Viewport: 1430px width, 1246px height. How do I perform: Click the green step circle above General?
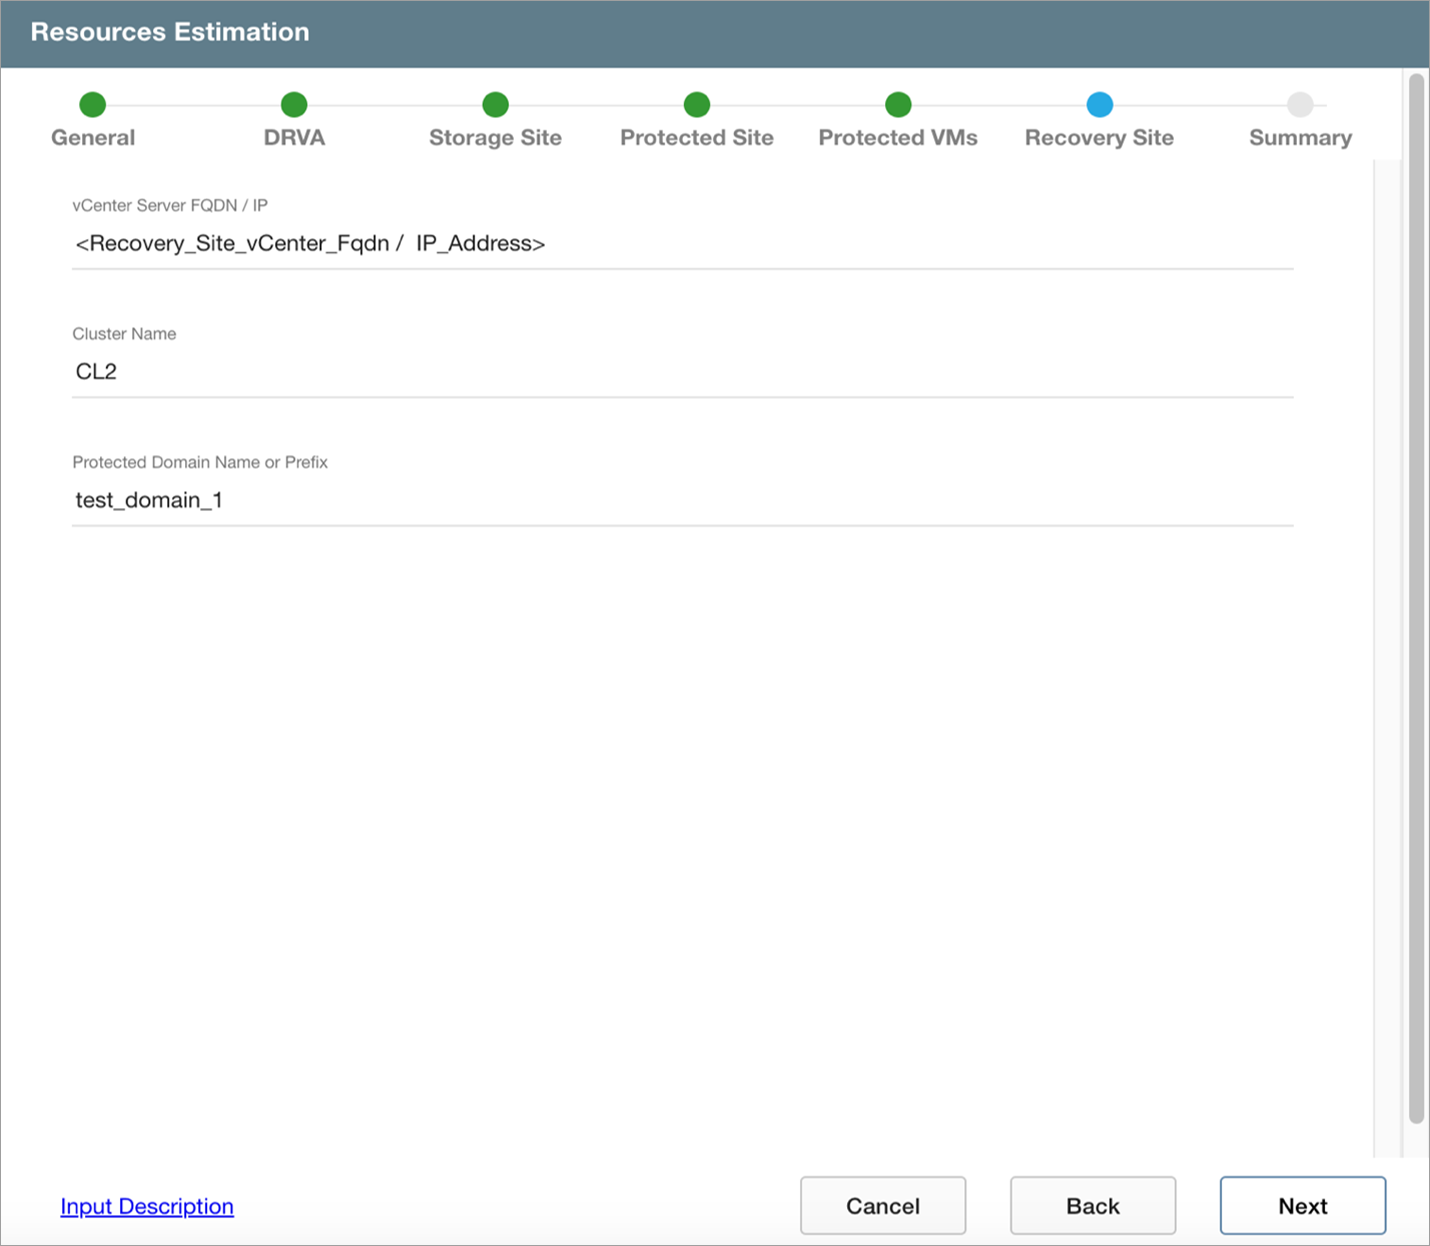click(92, 104)
